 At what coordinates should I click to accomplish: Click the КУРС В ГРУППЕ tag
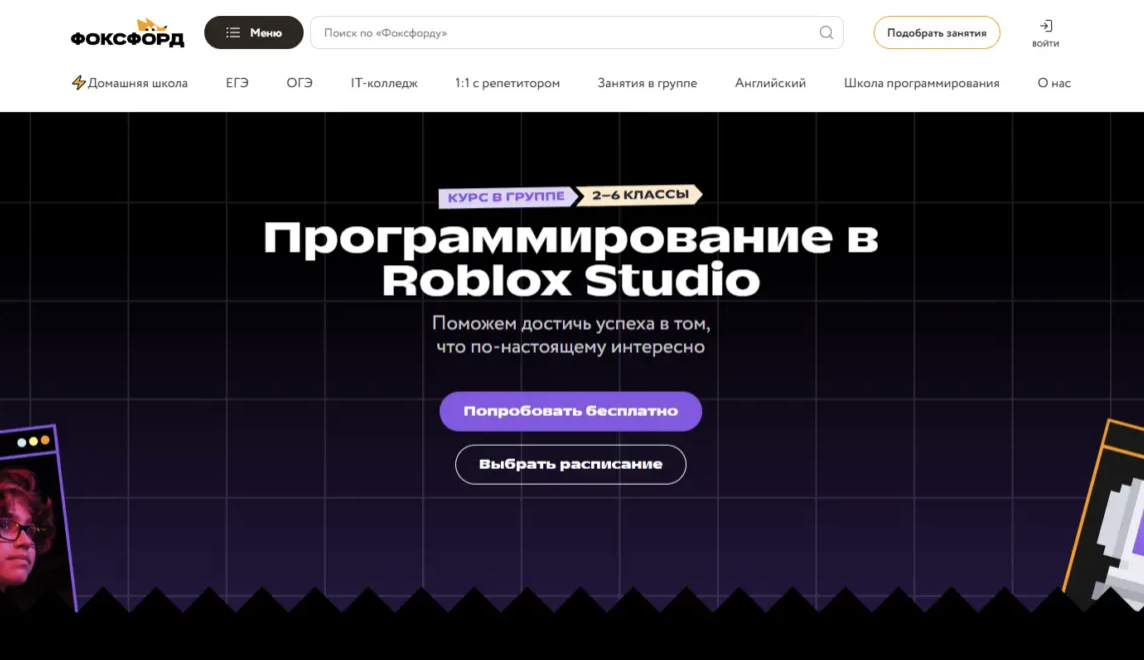(506, 197)
